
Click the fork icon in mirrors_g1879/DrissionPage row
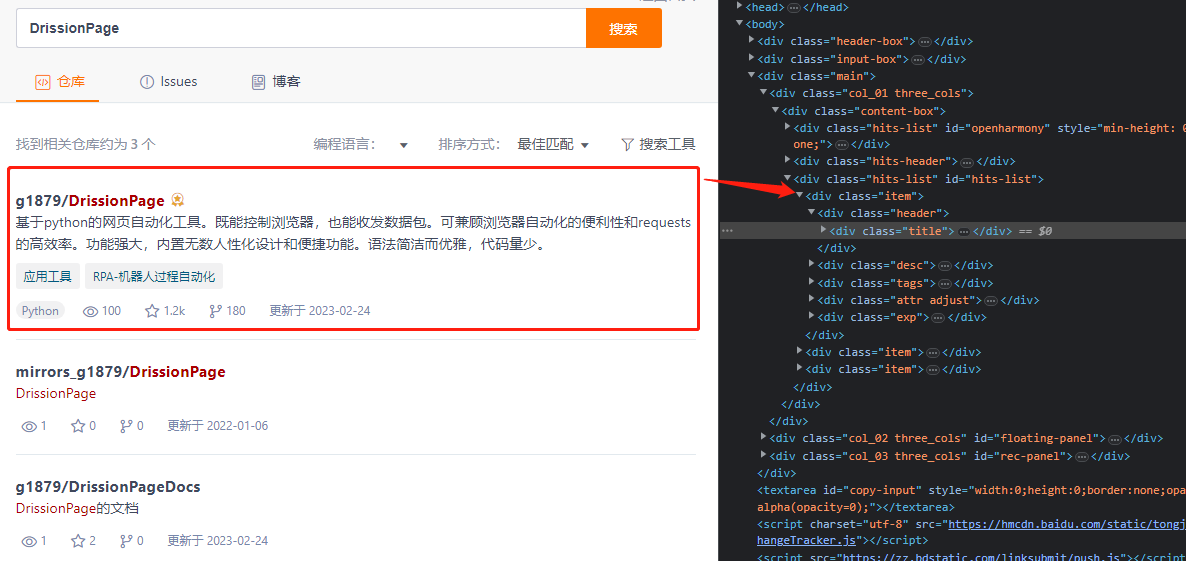point(126,426)
